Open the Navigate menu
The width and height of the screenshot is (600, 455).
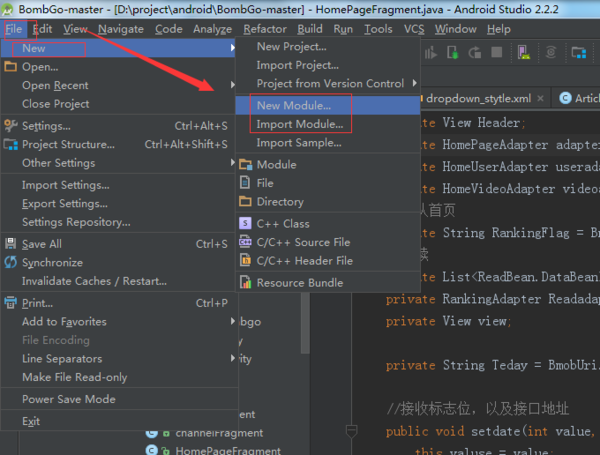coord(121,29)
